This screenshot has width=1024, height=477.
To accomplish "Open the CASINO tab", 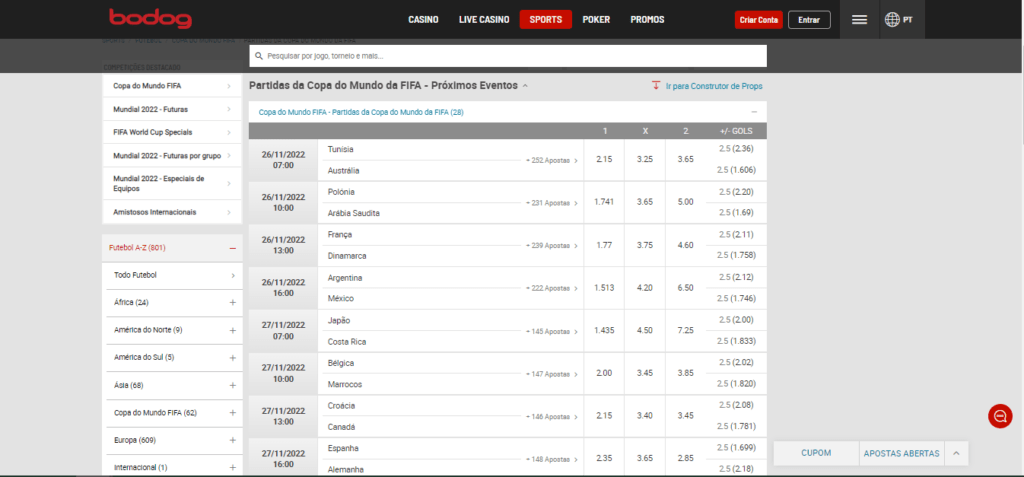I will tap(423, 20).
